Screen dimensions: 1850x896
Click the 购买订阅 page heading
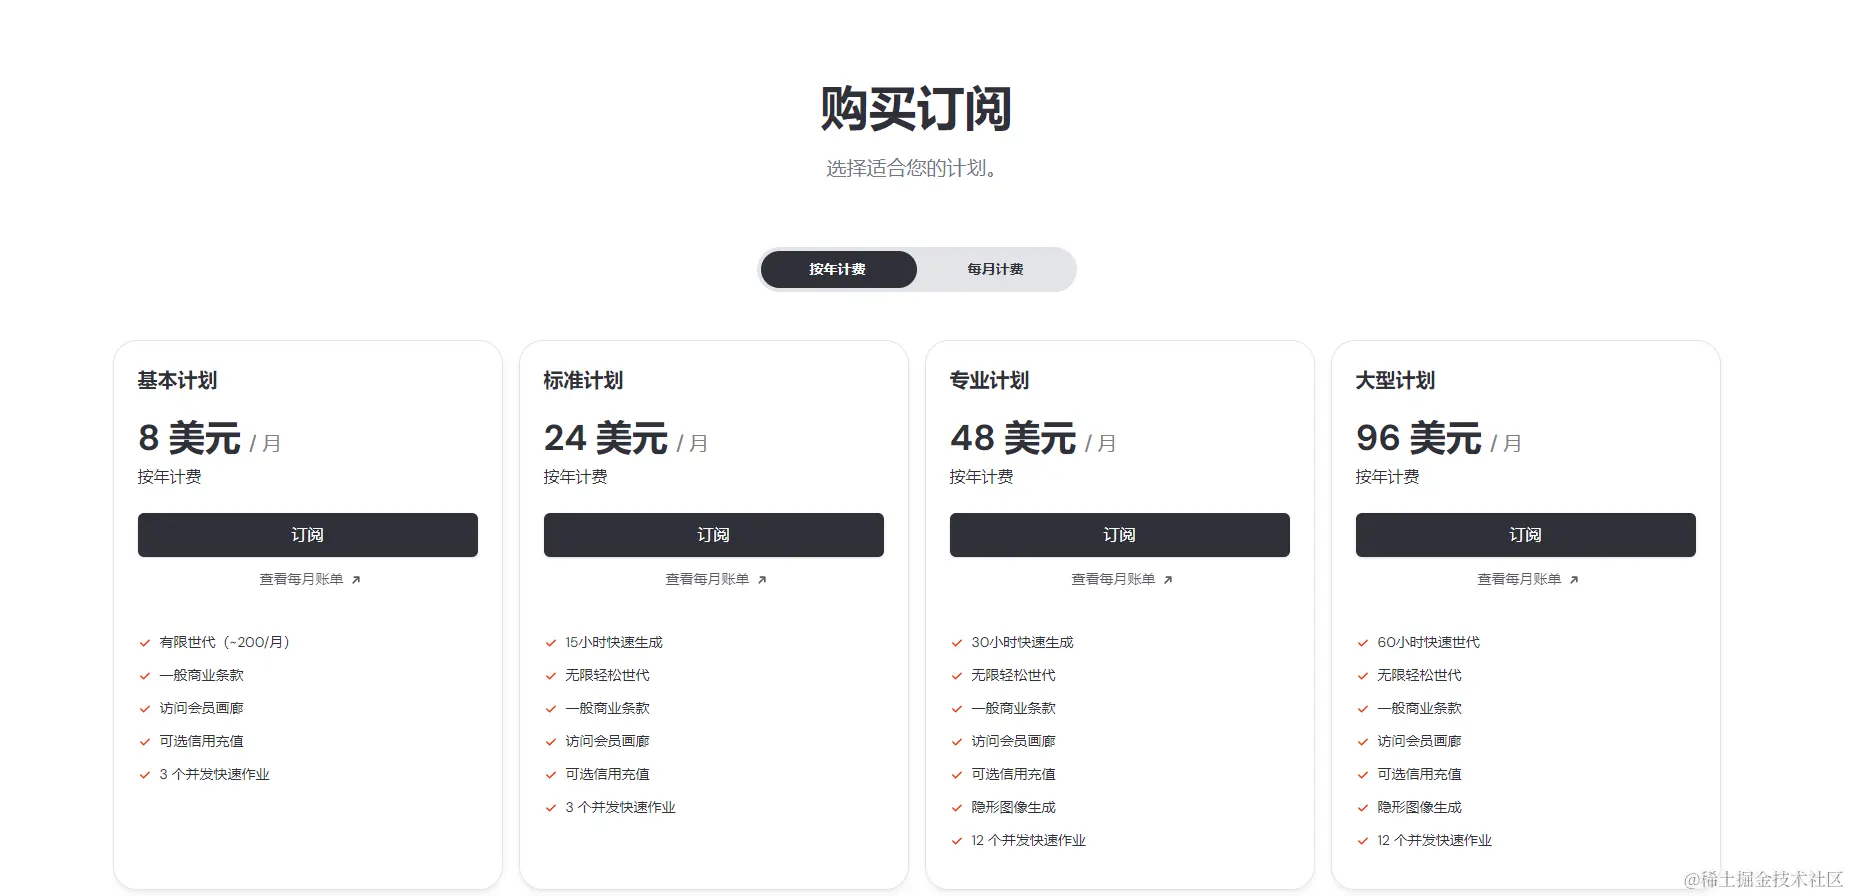pos(916,108)
